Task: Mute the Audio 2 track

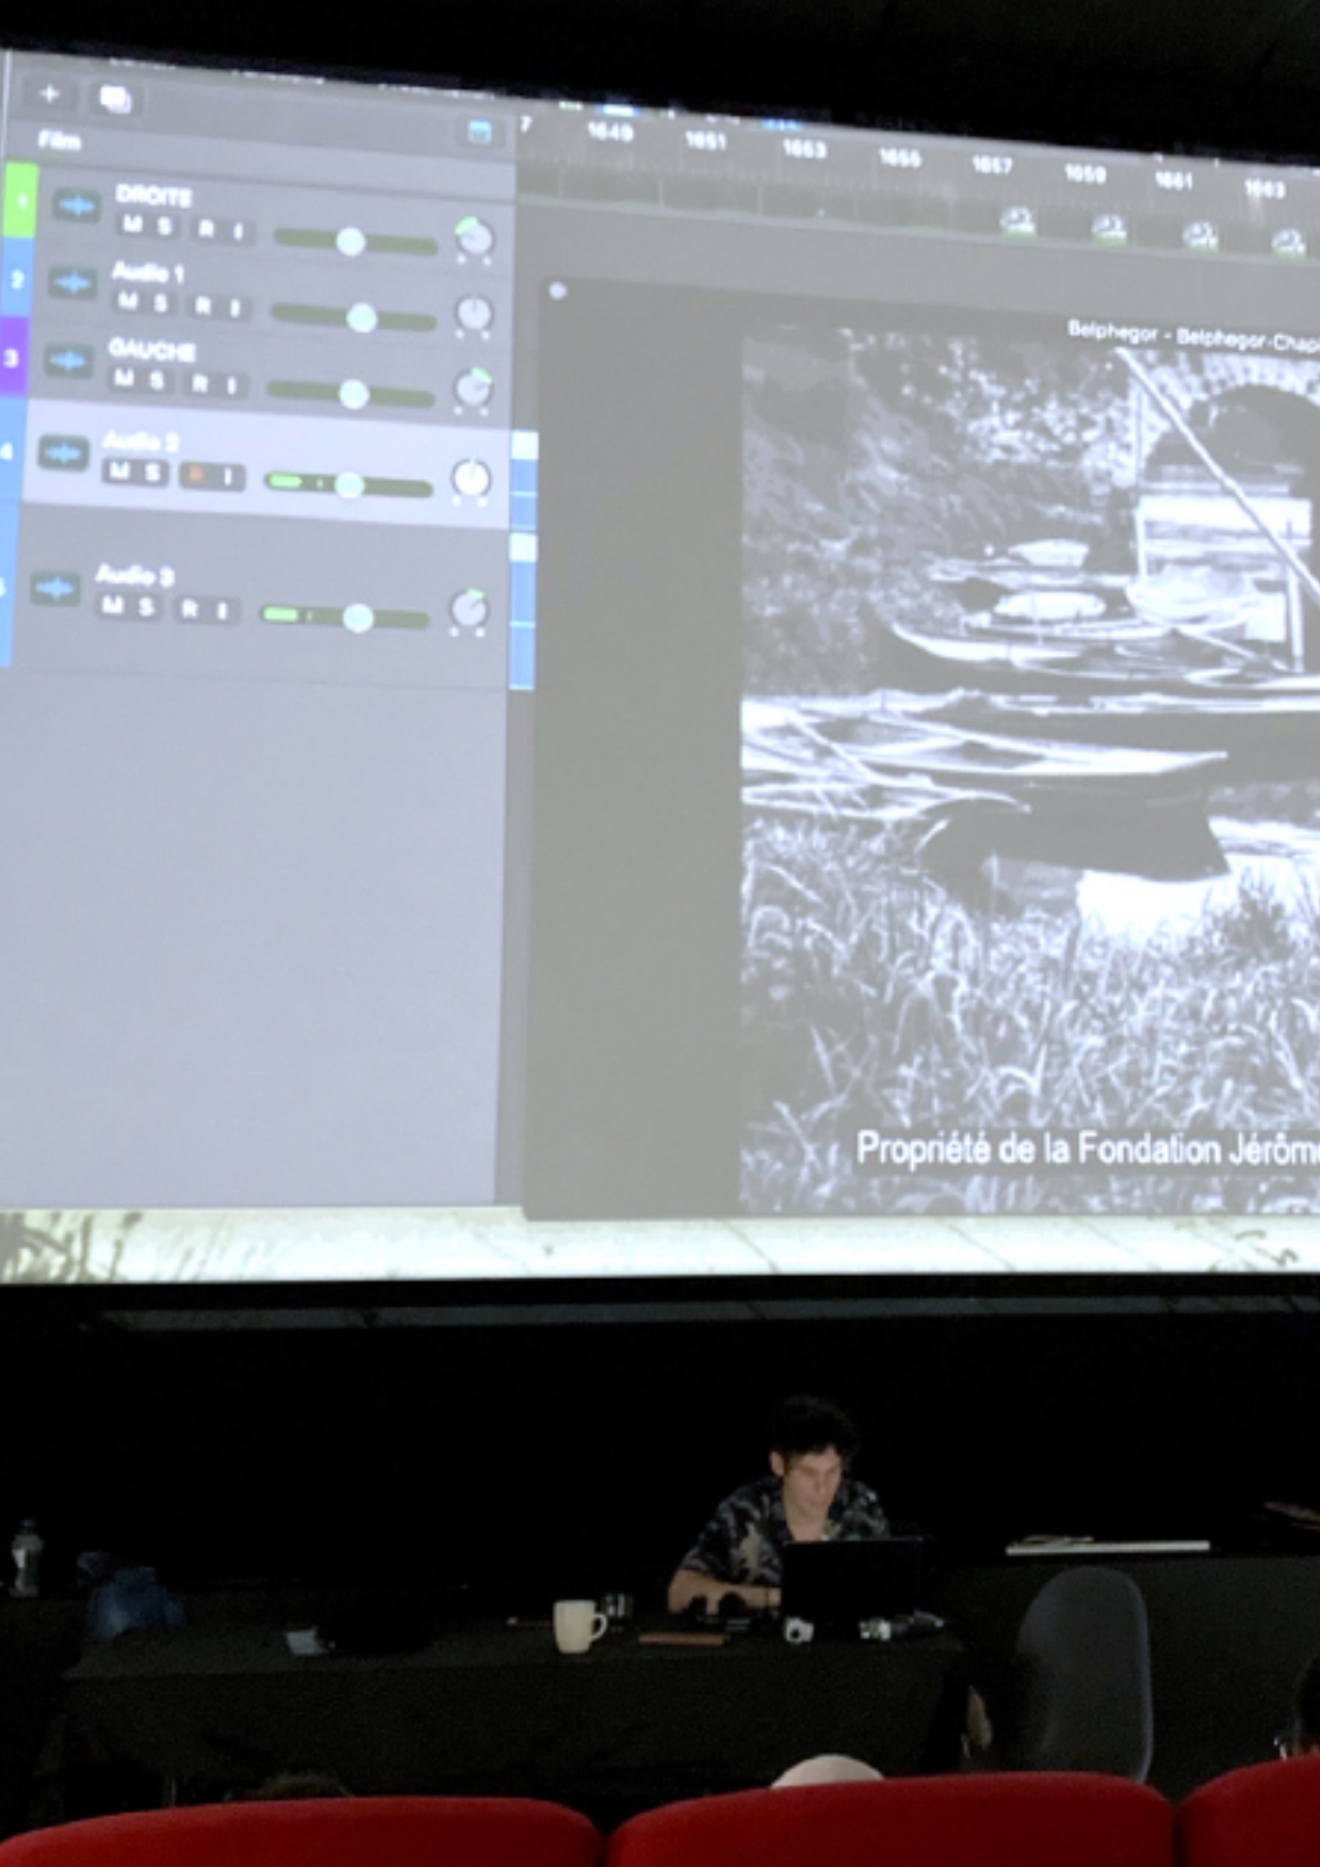Action: point(119,470)
